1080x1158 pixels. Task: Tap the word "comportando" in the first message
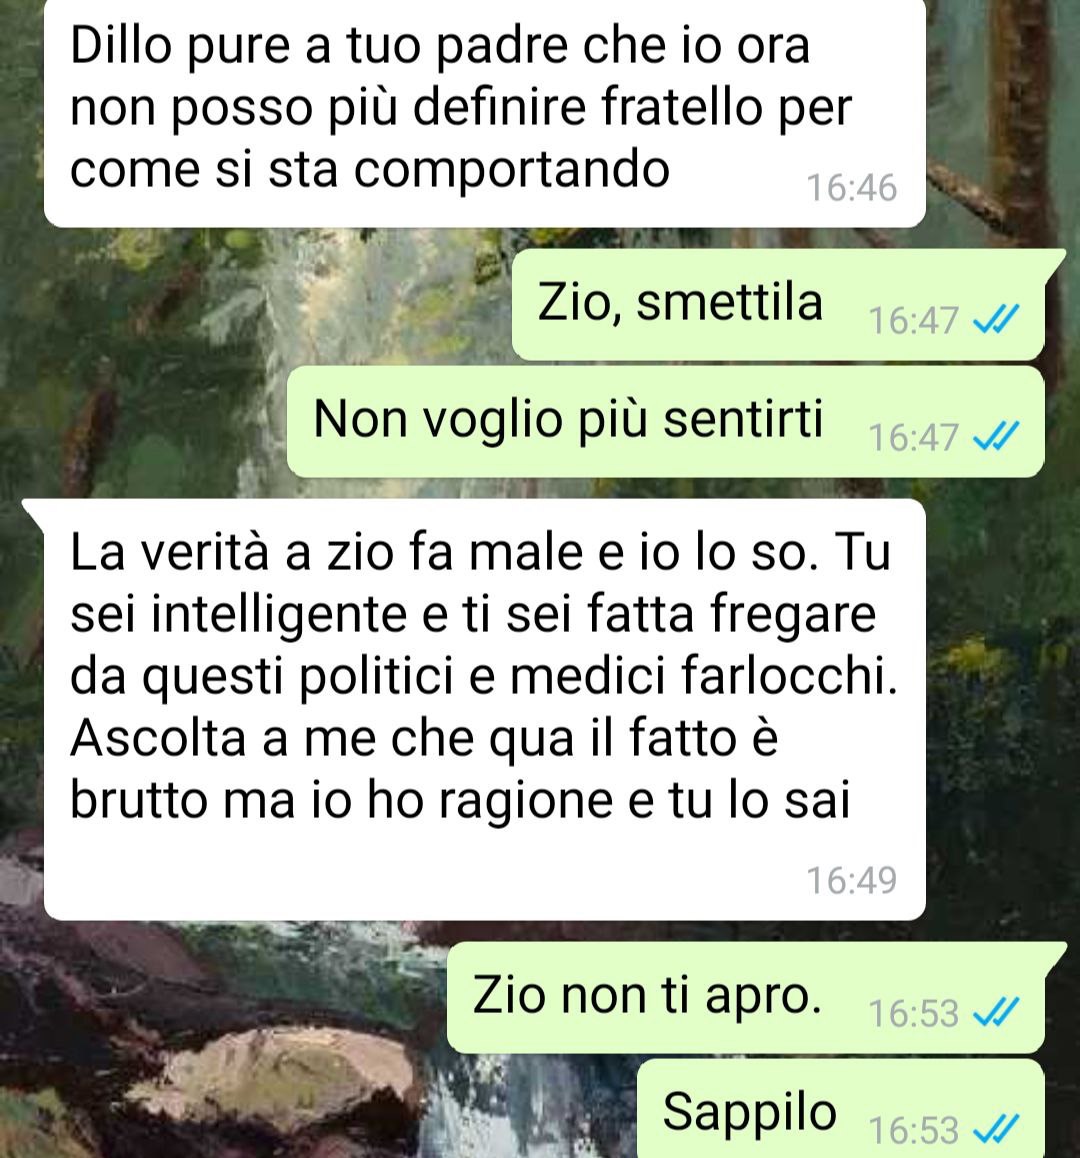coord(511,170)
